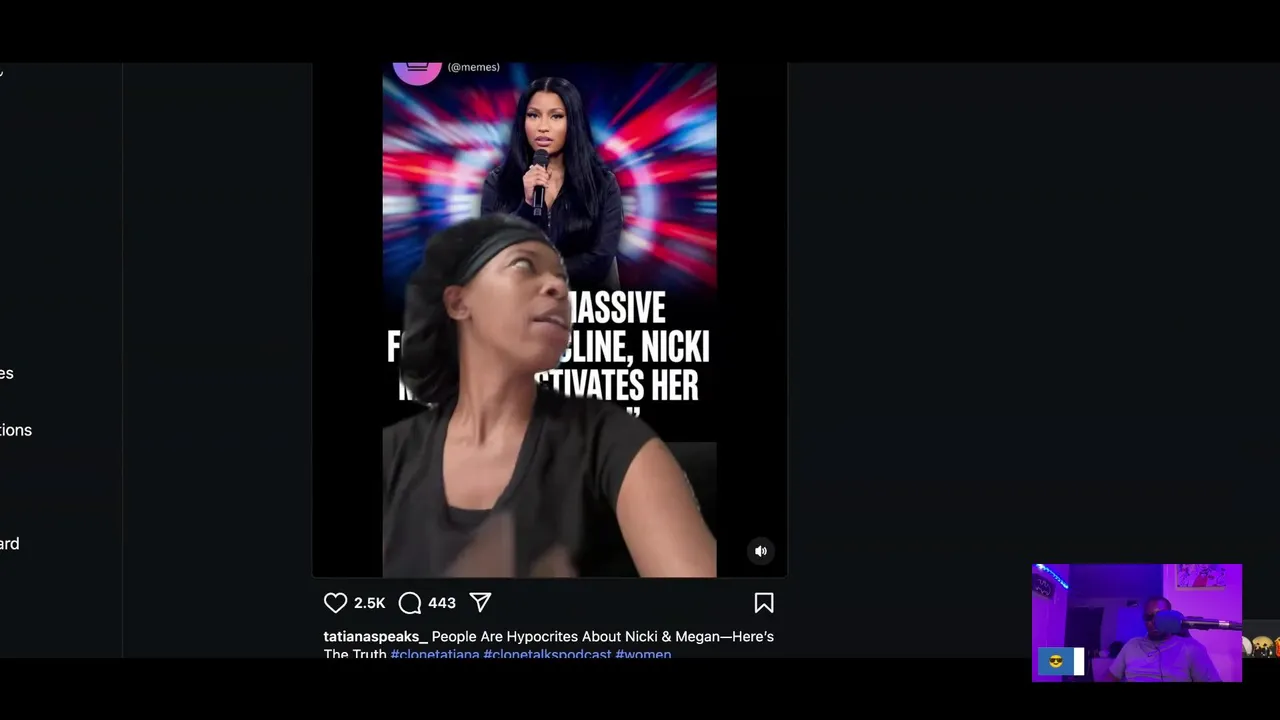
Task: Click the sunglasses emoji badge on the webcam
Action: point(1056,662)
